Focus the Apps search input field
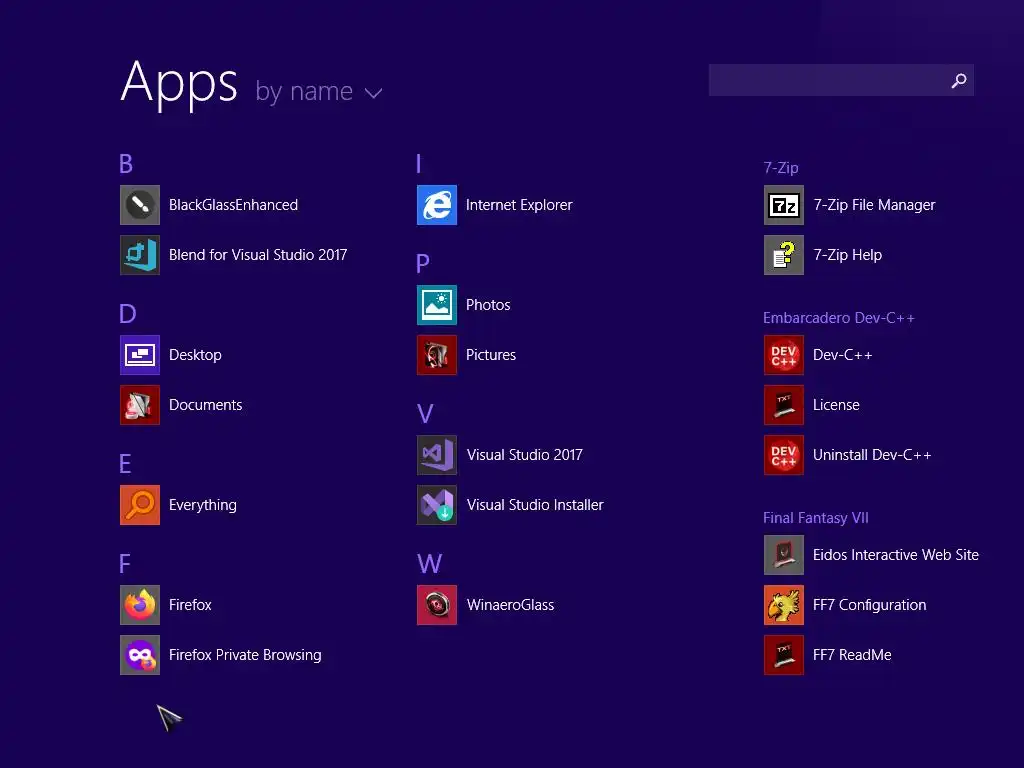 tap(841, 80)
